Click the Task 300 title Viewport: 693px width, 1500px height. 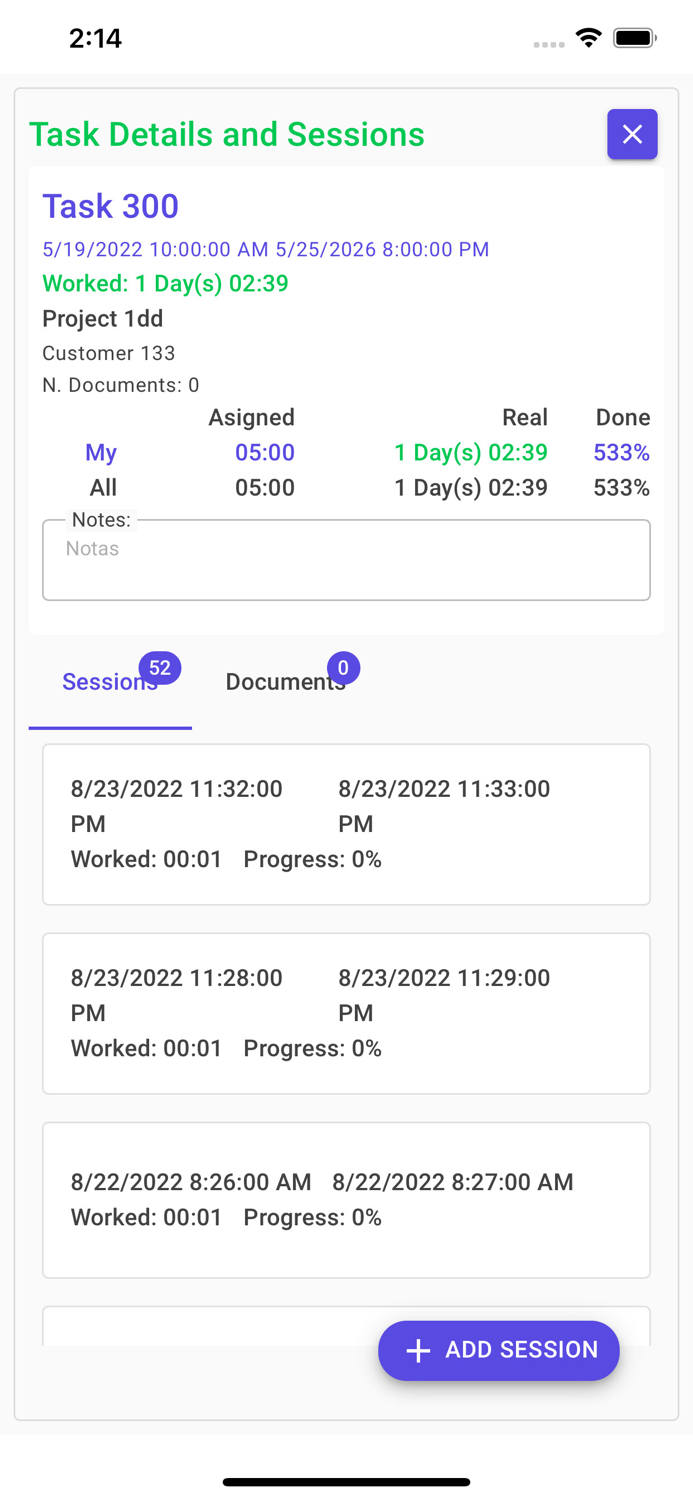(110, 207)
